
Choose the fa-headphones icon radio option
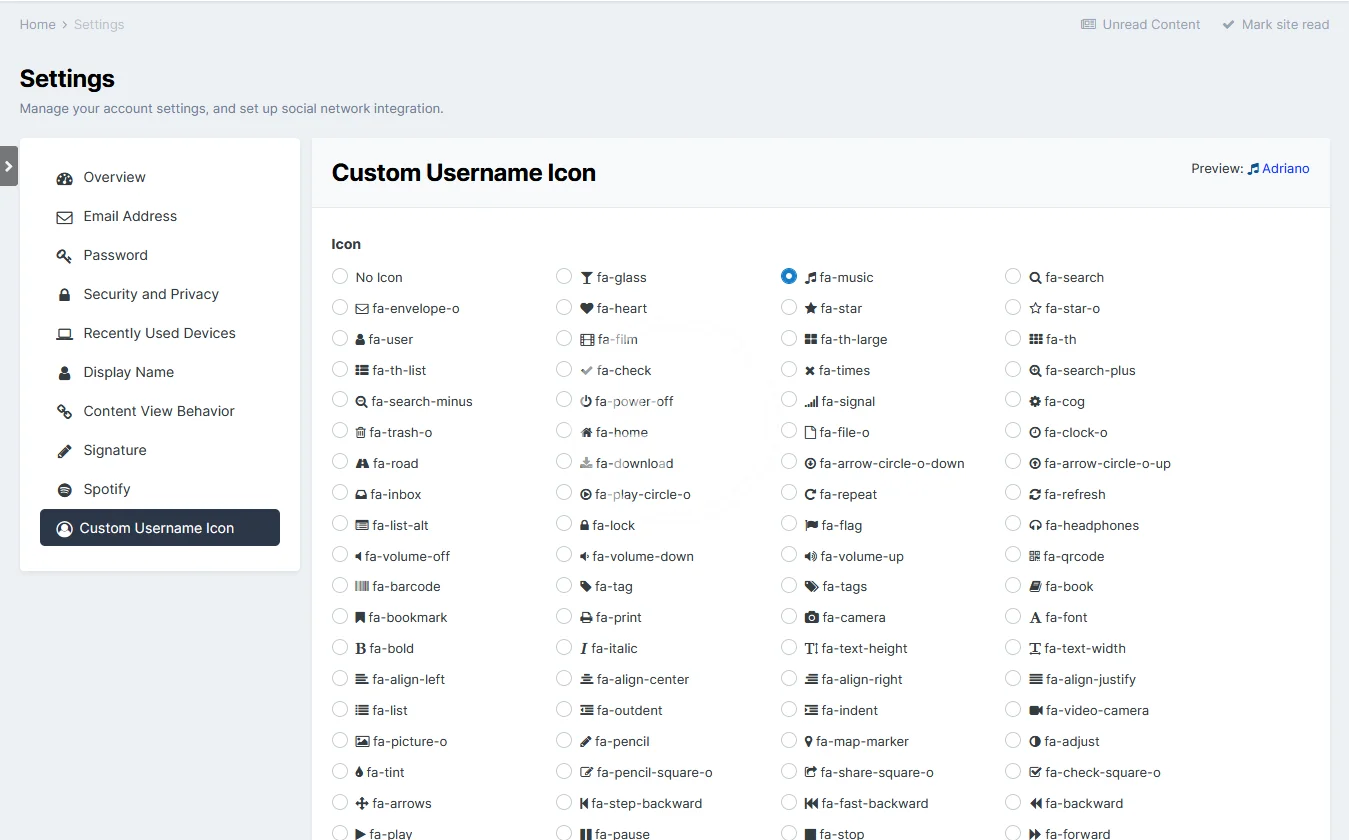(x=1013, y=525)
